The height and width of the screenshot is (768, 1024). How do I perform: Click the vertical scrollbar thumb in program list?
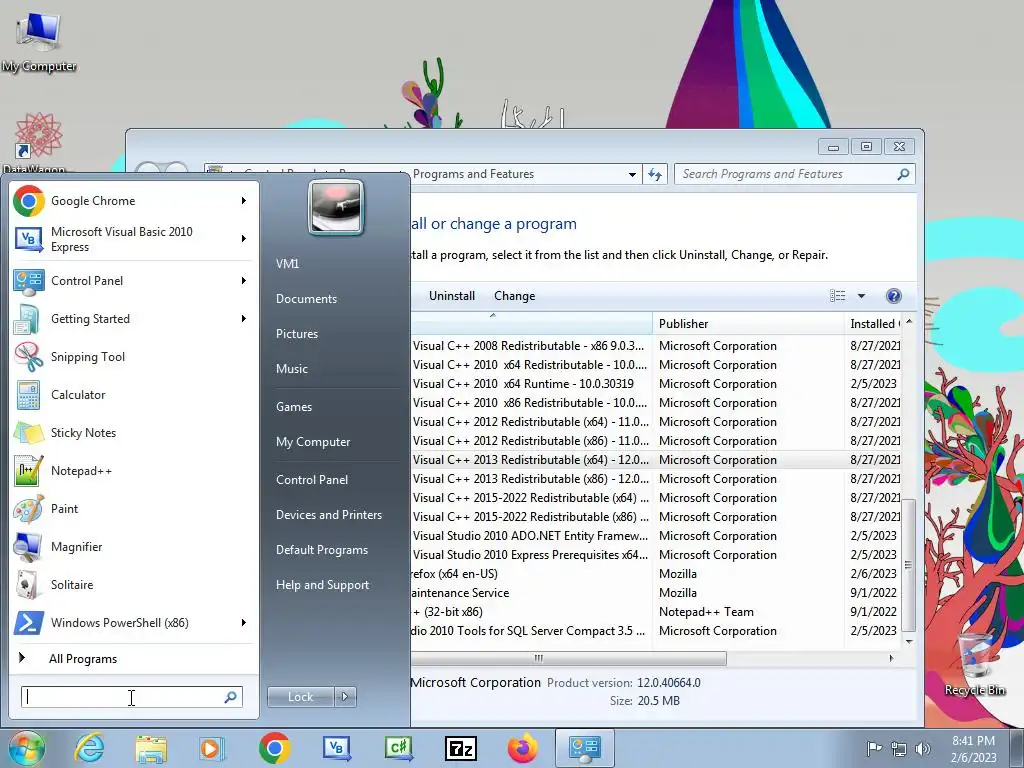pyautogui.click(x=908, y=565)
